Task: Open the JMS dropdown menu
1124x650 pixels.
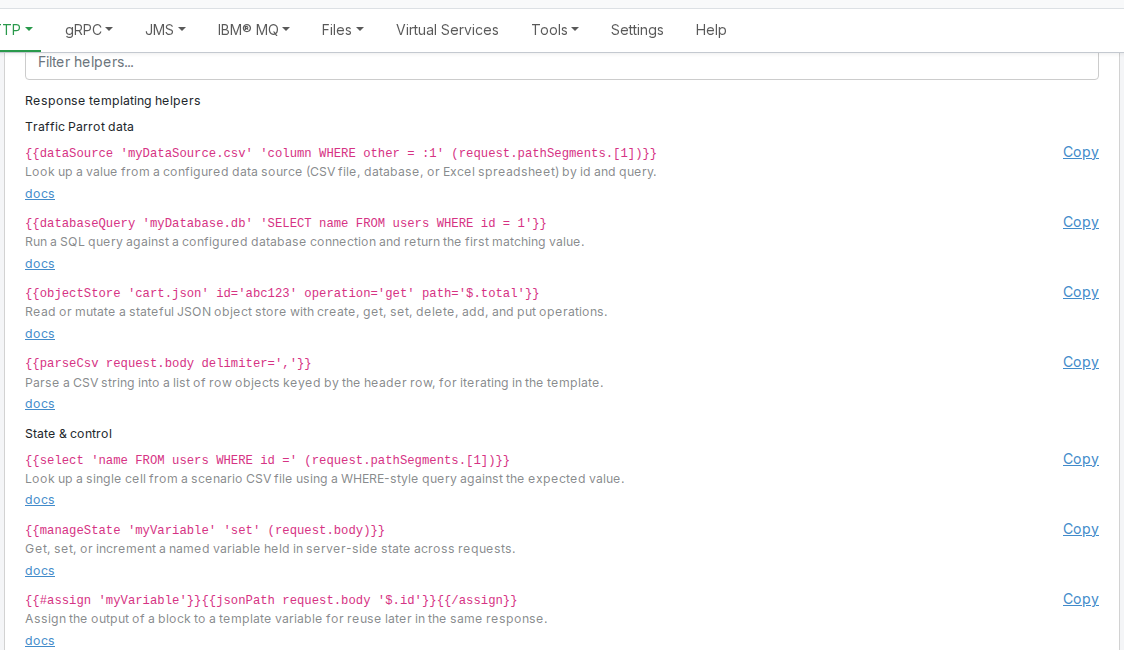Action: (x=165, y=30)
